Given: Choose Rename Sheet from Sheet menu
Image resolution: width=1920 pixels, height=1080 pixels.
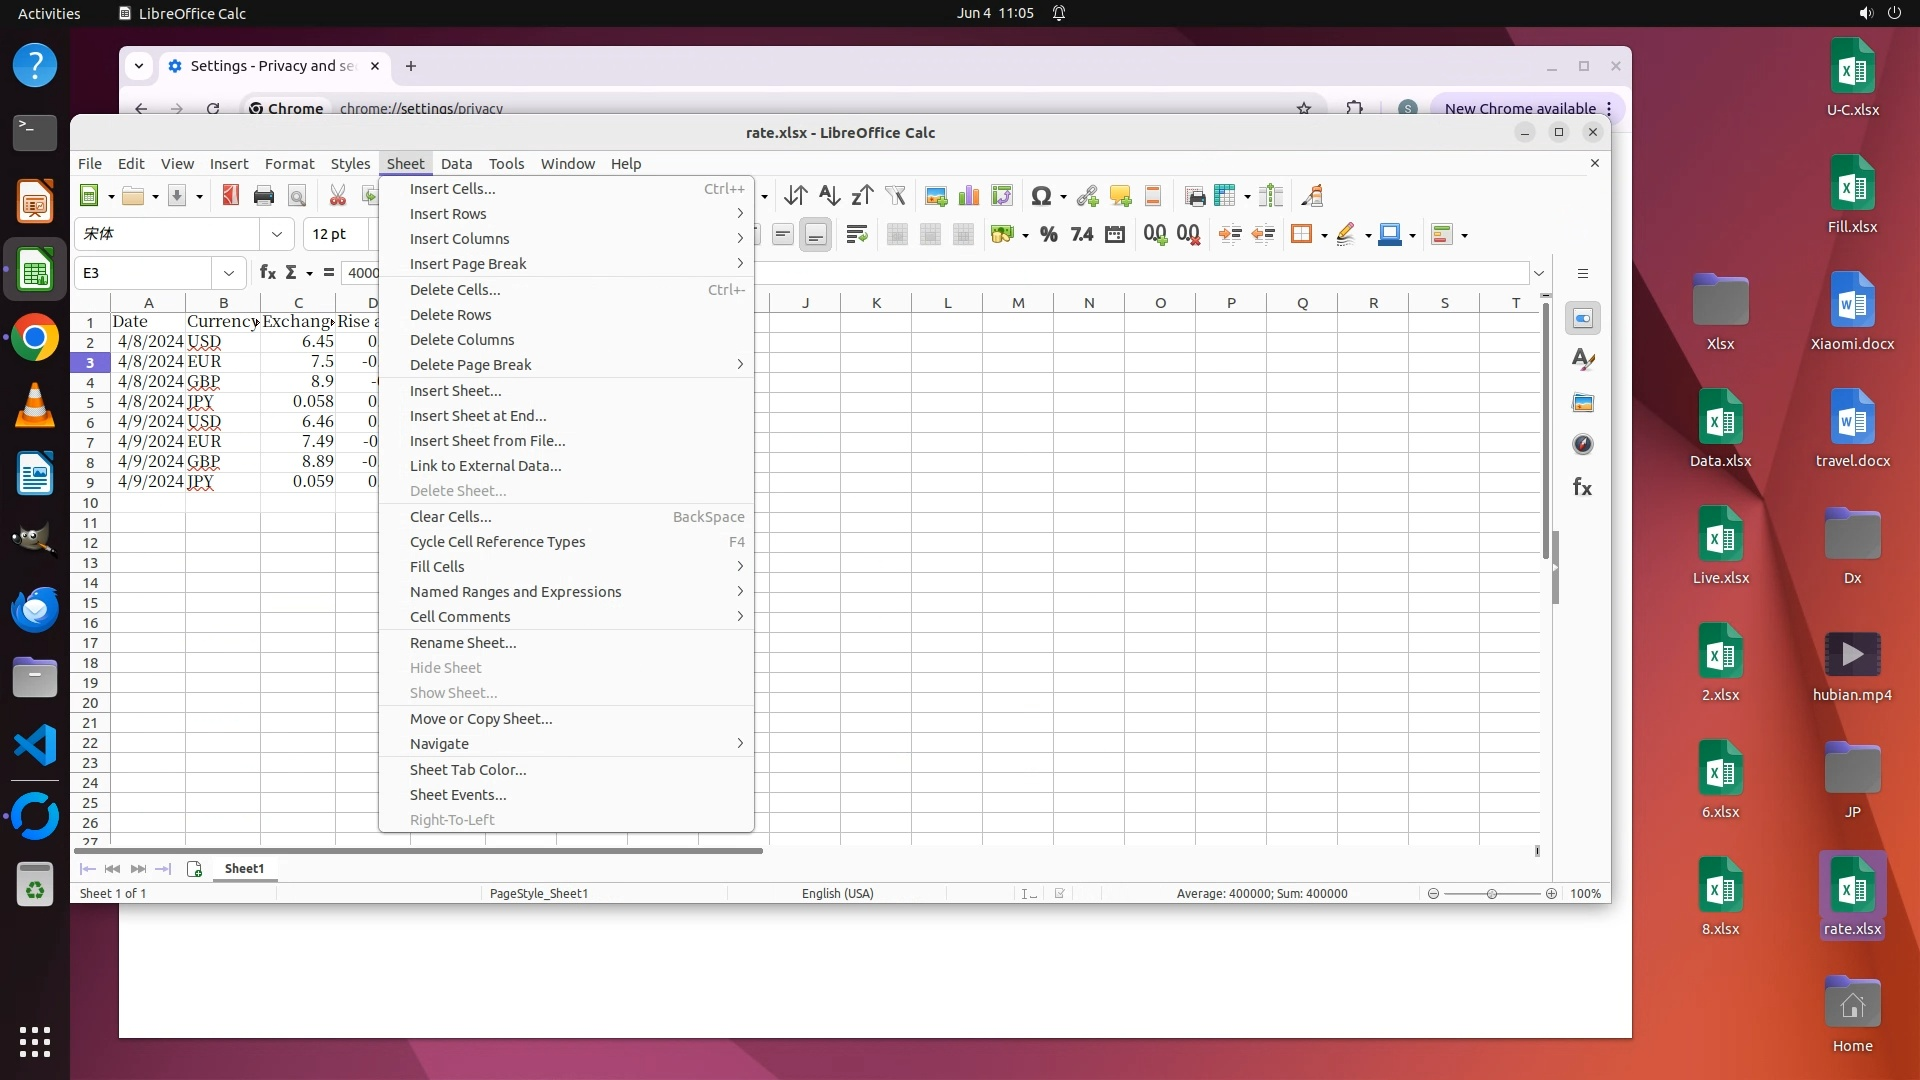Looking at the screenshot, I should (463, 643).
